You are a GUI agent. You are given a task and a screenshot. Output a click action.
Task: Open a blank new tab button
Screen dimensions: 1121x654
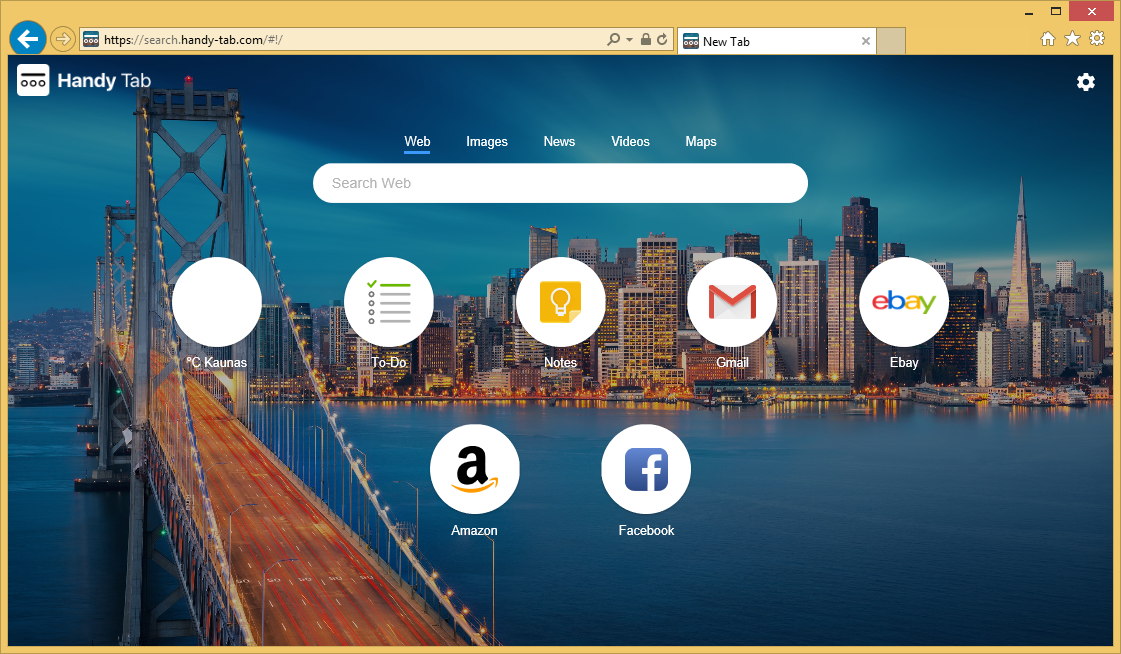[x=891, y=41]
